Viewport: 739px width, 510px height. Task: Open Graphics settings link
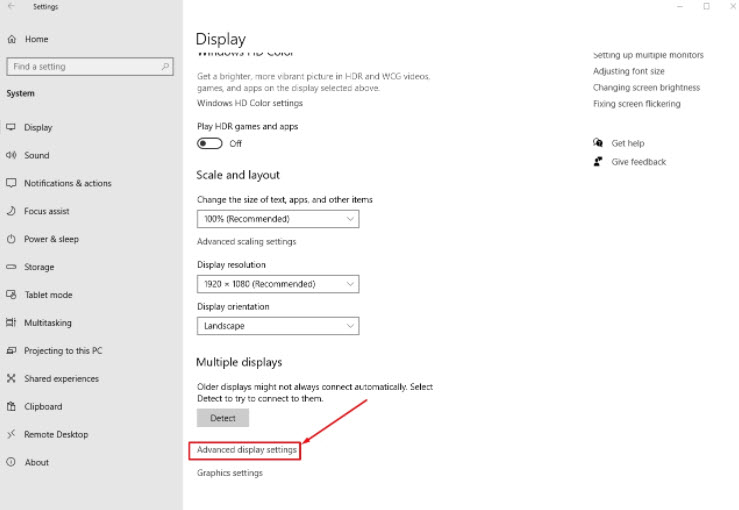pyautogui.click(x=230, y=473)
